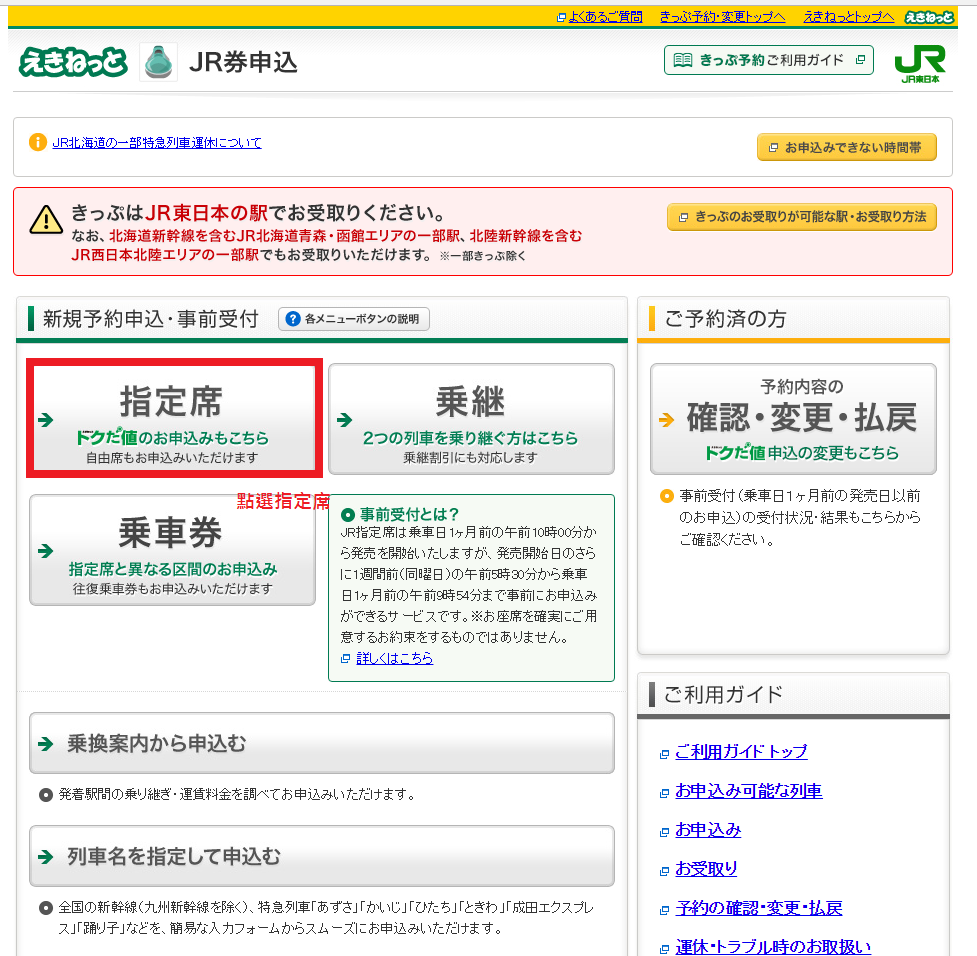Open the きっぷ予約ご利用ガイド button
This screenshot has height=956, width=977.
[x=769, y=60]
